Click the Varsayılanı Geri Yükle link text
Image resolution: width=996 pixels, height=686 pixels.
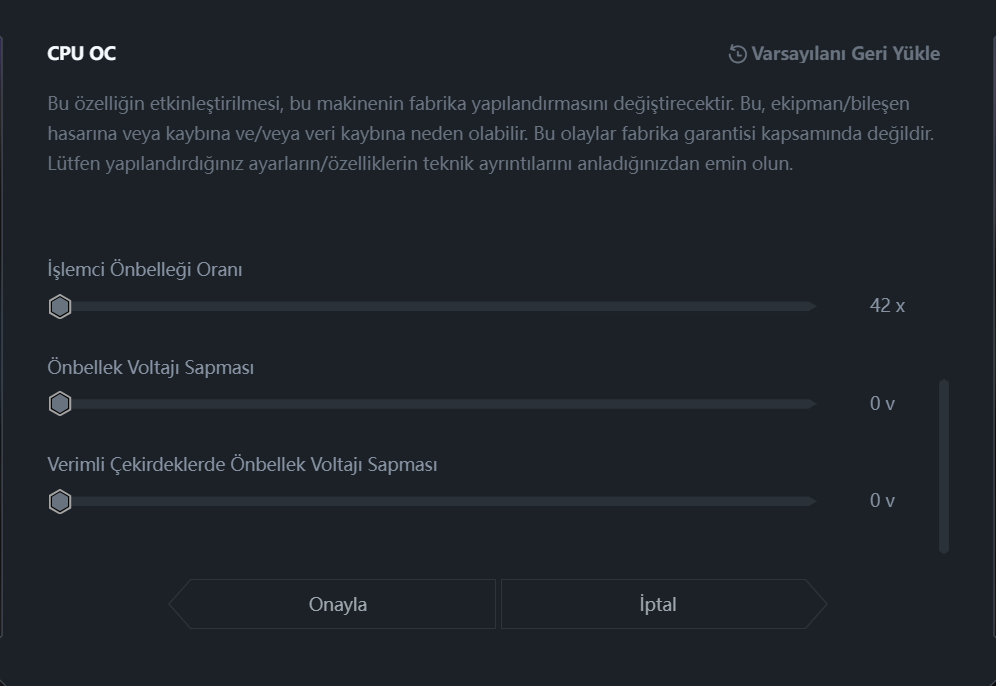(x=845, y=54)
